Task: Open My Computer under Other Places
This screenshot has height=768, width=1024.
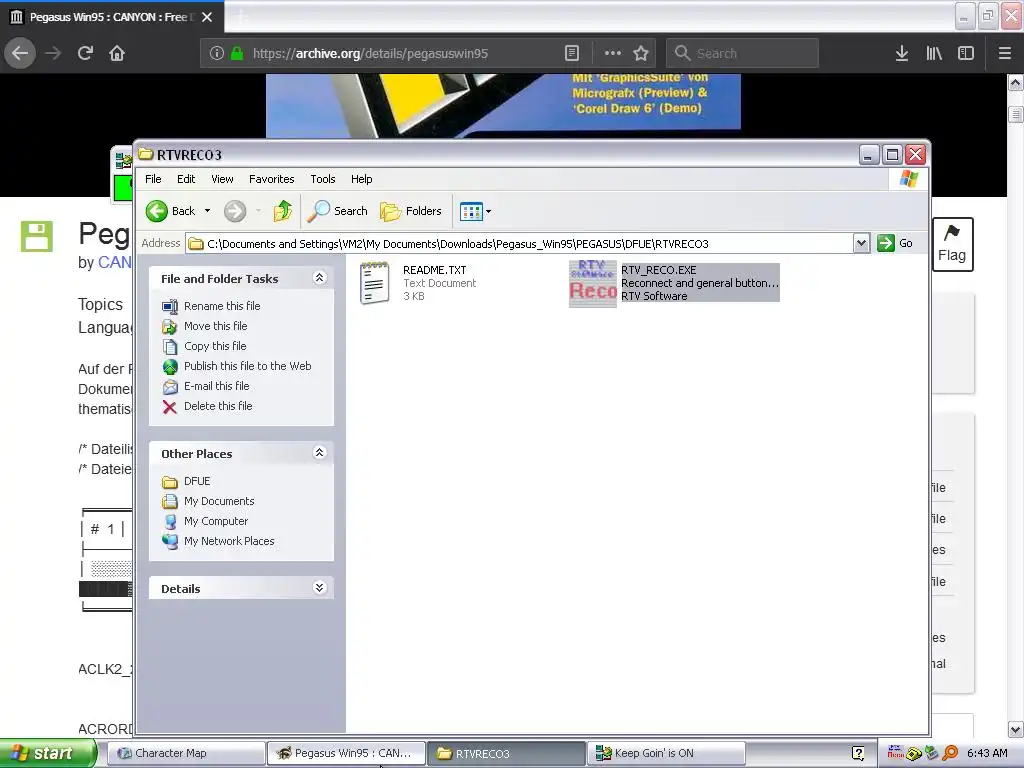Action: point(216,521)
